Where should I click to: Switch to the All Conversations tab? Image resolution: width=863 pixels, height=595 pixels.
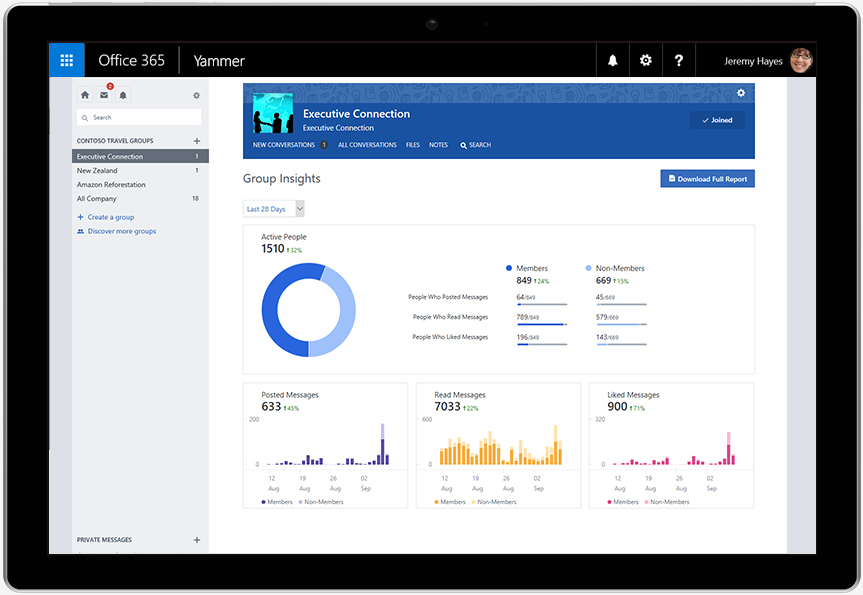pyautogui.click(x=367, y=145)
